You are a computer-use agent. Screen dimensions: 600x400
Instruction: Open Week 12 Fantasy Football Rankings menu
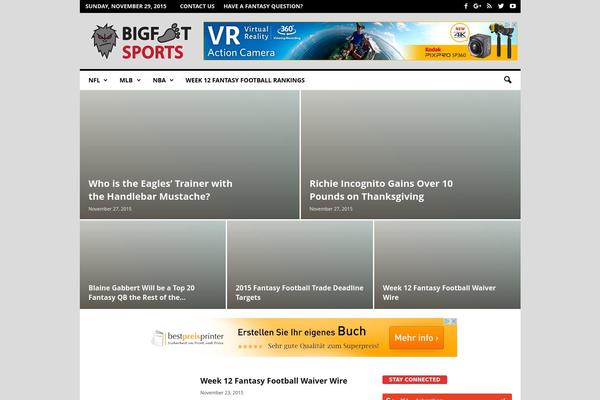[x=245, y=80]
